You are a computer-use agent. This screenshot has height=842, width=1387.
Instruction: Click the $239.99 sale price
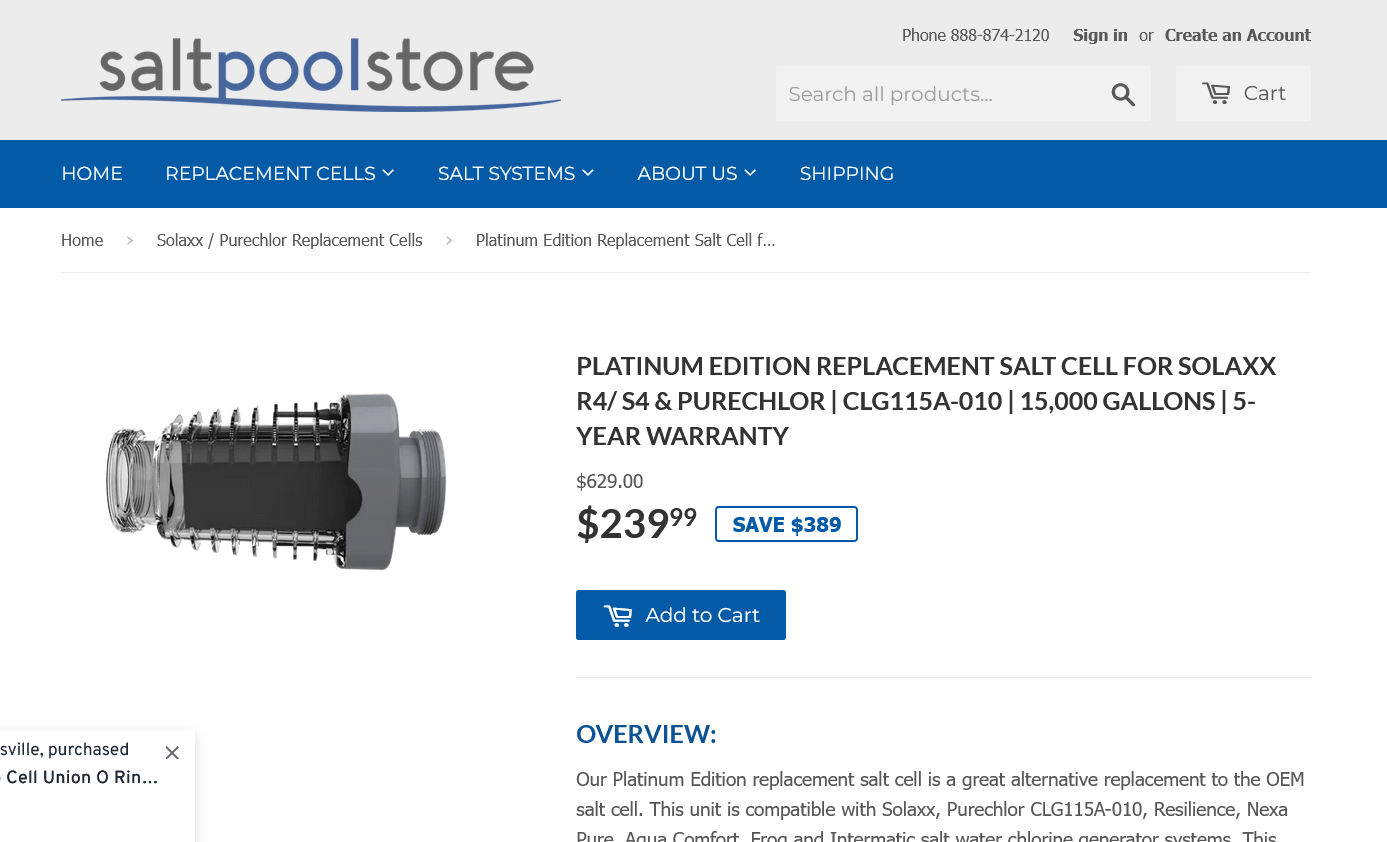636,522
